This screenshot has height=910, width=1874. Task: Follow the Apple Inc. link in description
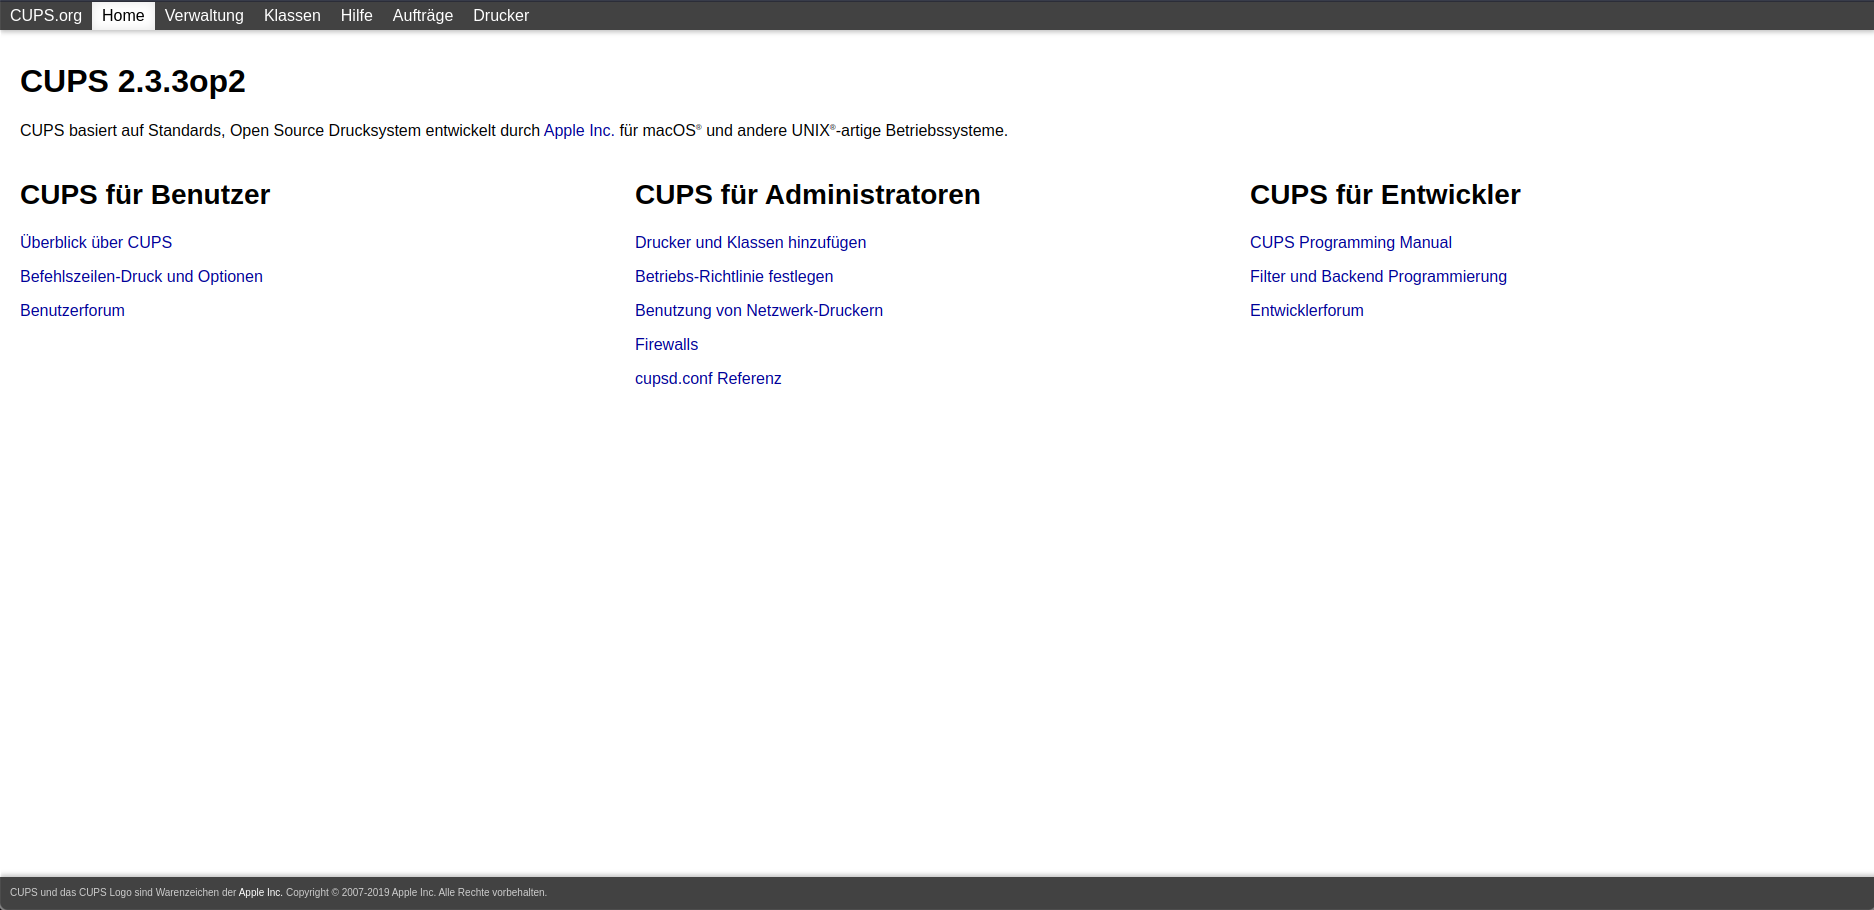pos(578,131)
